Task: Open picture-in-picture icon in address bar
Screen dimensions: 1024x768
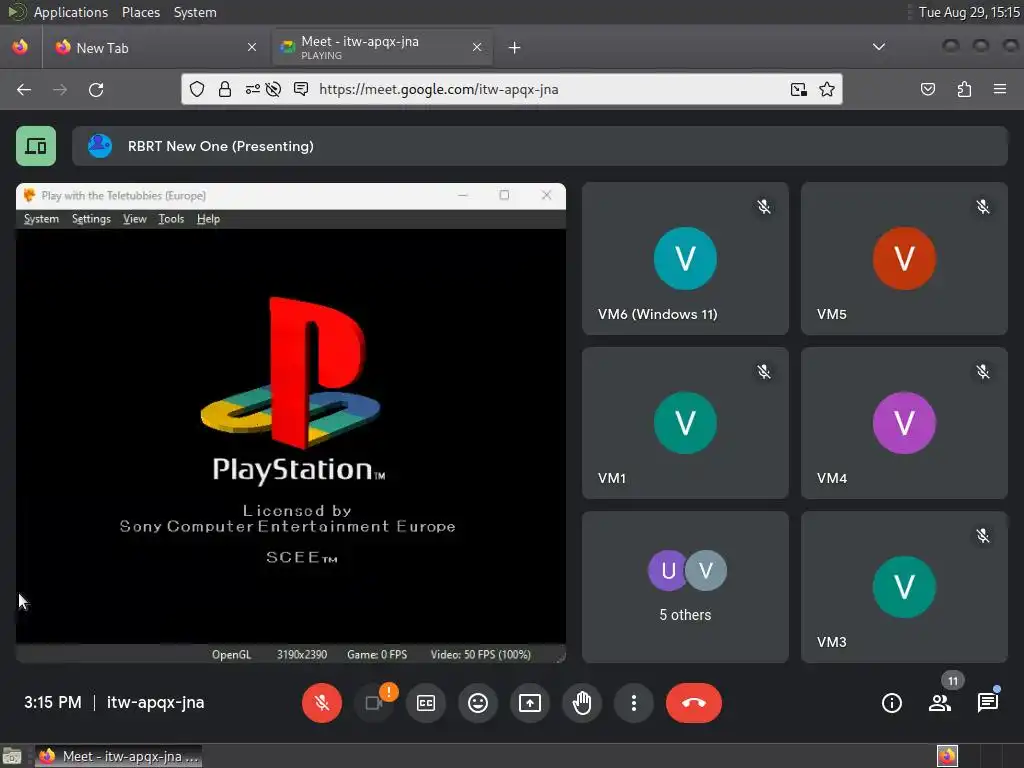Action: [799, 89]
